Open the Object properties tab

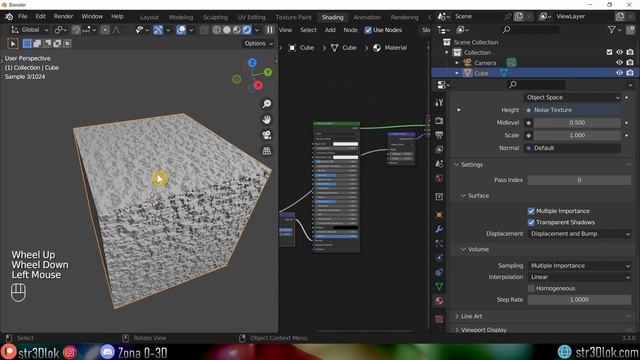[x=439, y=215]
